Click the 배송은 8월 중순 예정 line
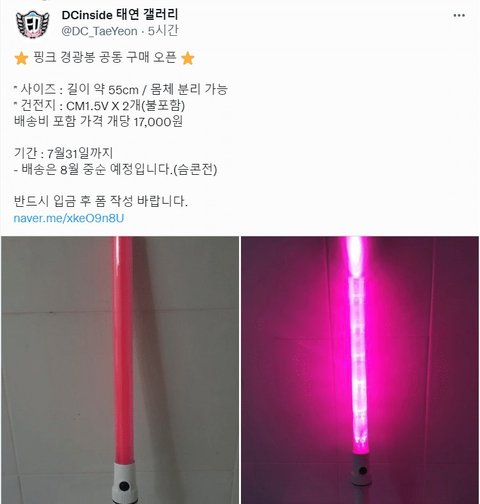Screen dimensions: 480x504 coord(115,169)
